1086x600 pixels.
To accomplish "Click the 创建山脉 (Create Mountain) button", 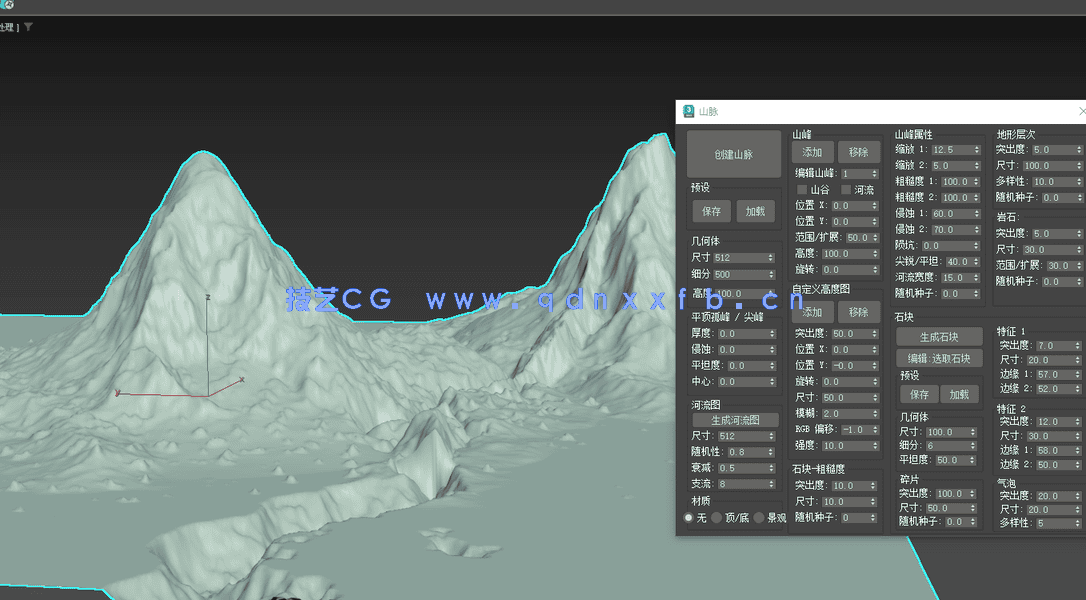I will (x=734, y=153).
